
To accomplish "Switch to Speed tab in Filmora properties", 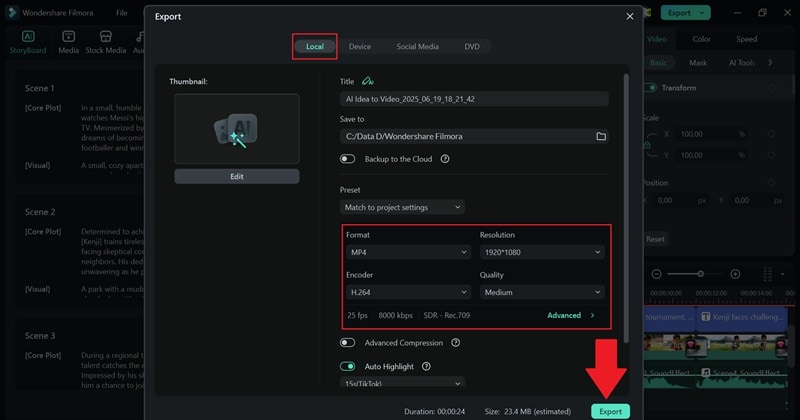I will tap(746, 39).
